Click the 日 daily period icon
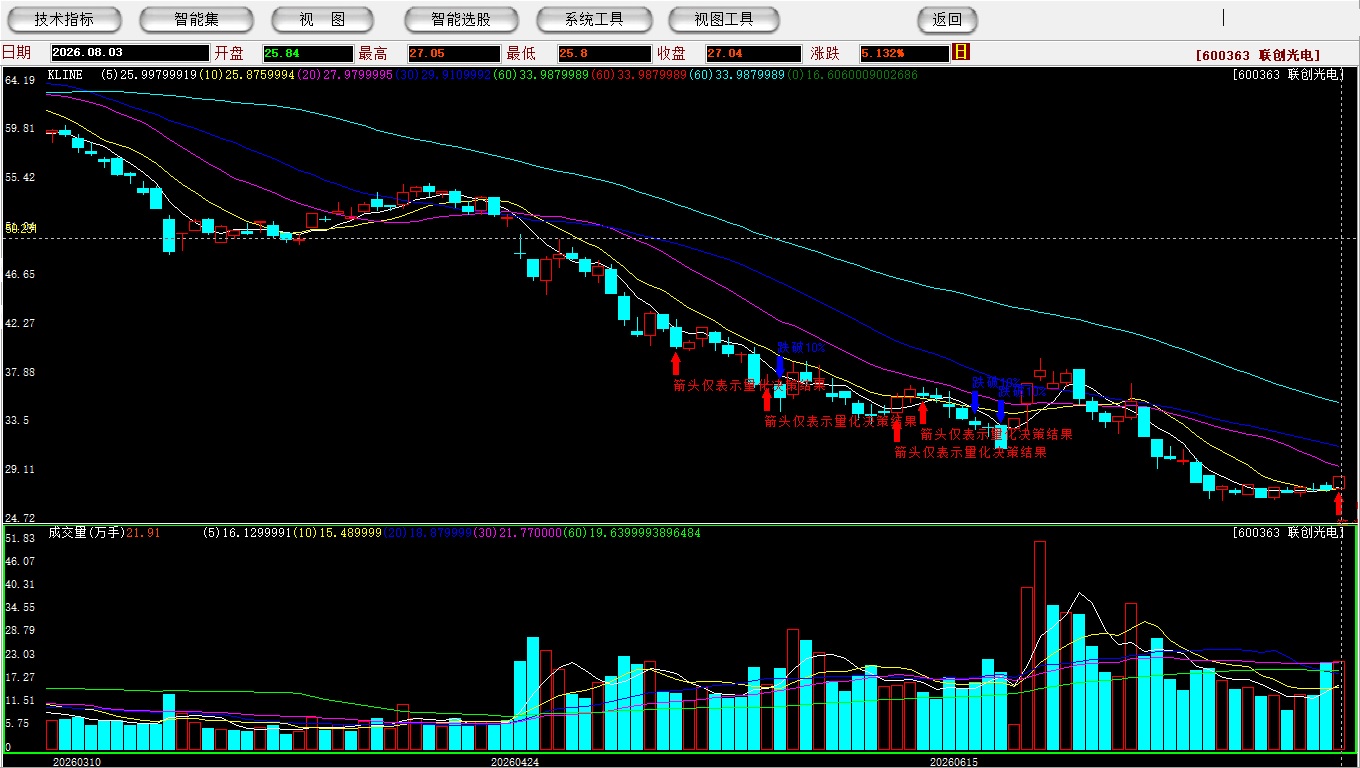 [961, 52]
